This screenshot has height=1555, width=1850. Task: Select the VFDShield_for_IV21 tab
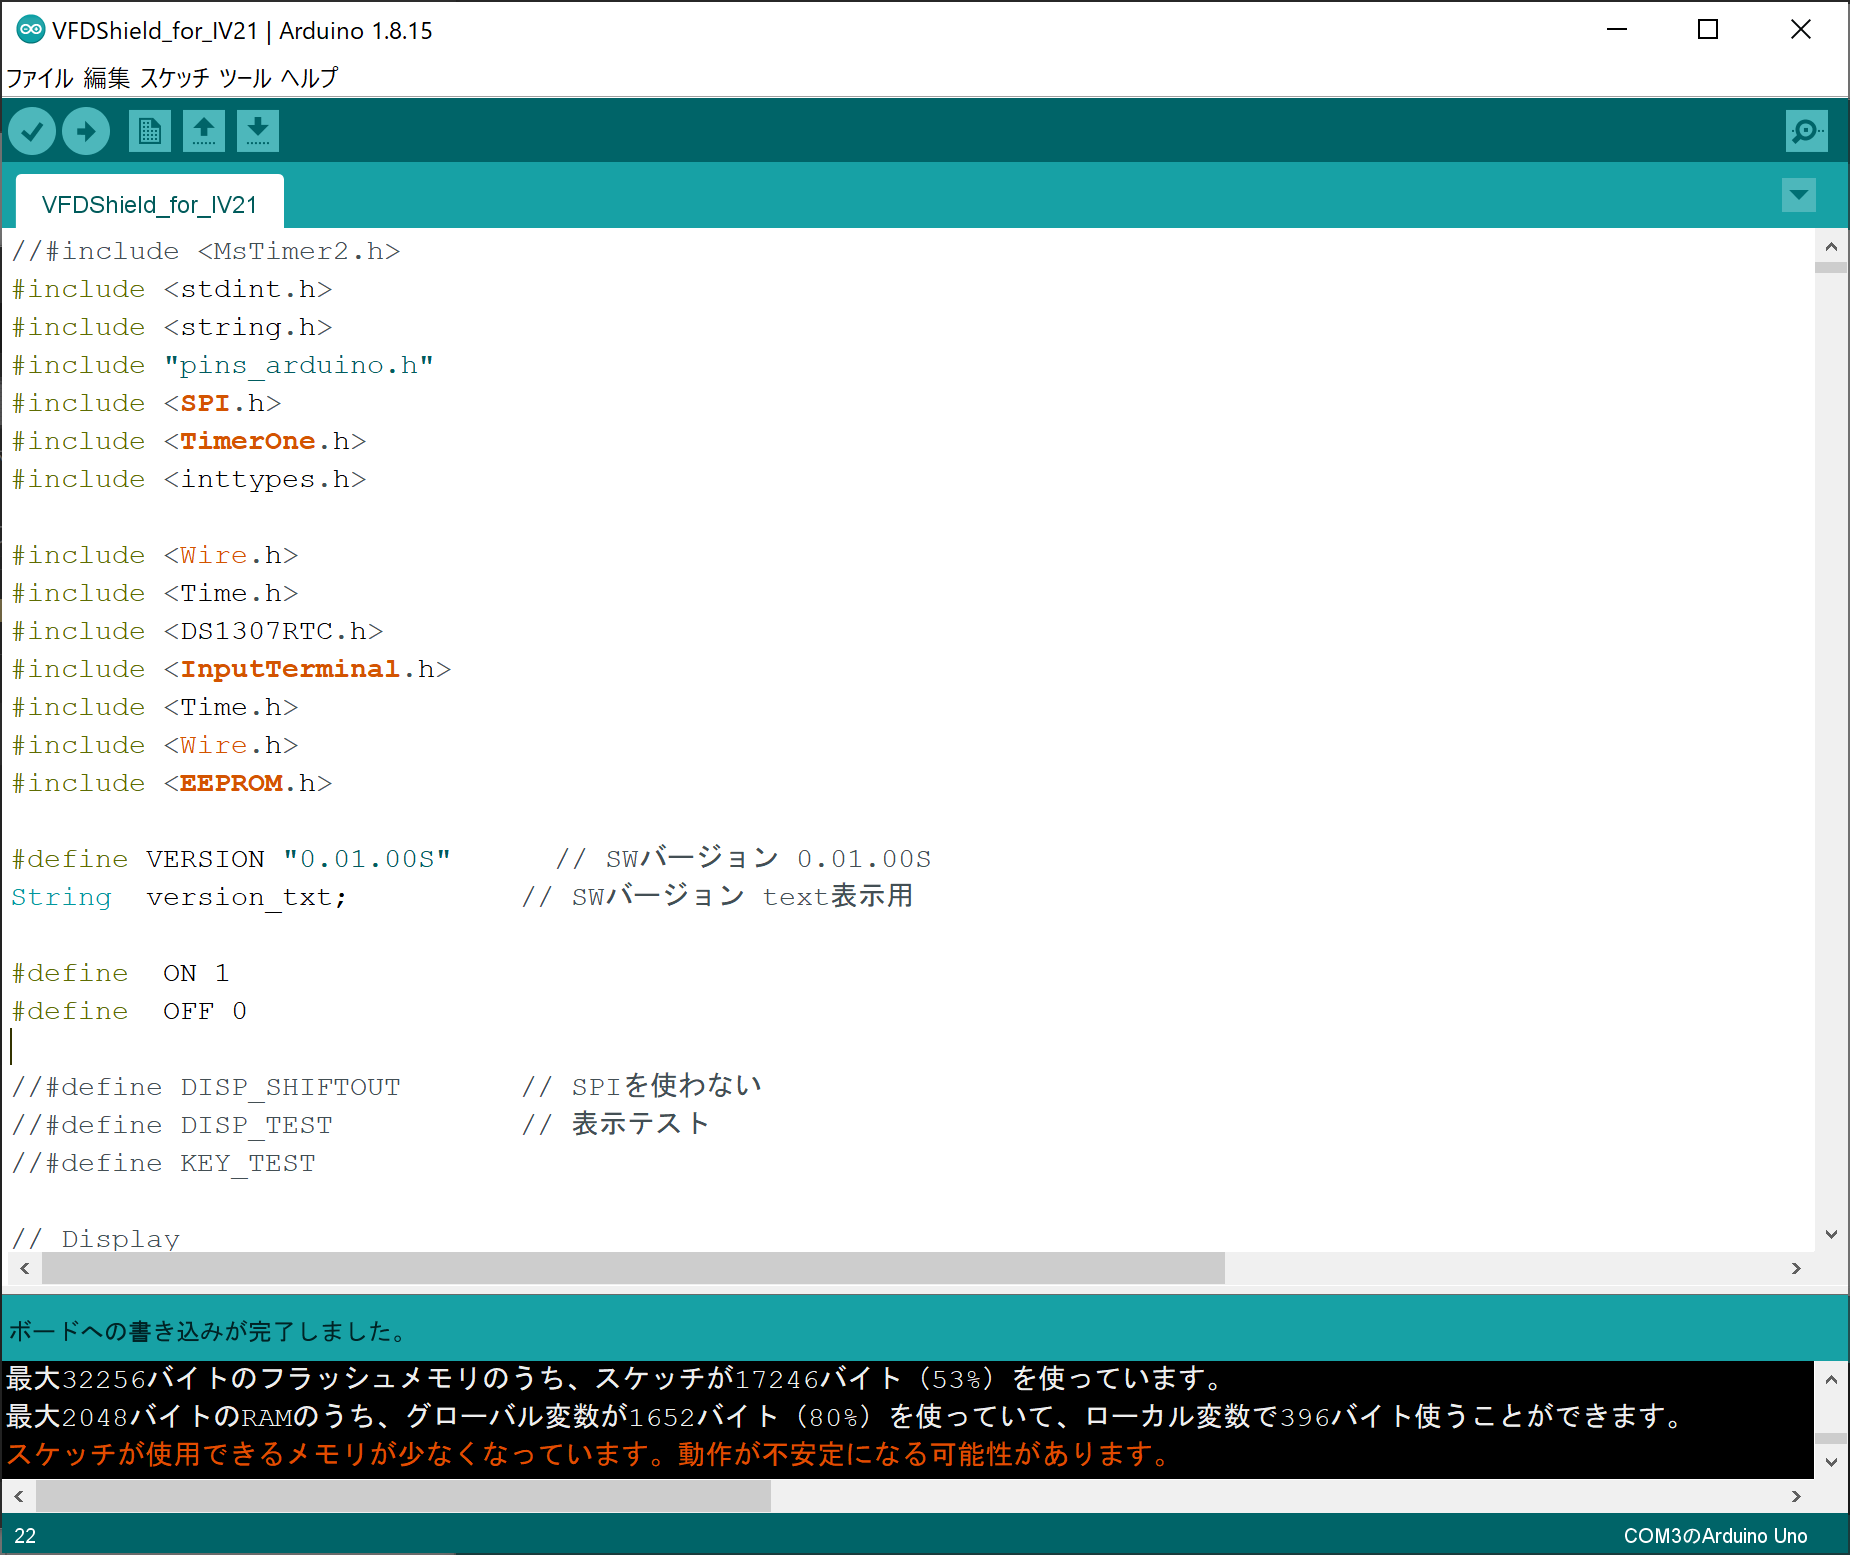click(x=149, y=203)
